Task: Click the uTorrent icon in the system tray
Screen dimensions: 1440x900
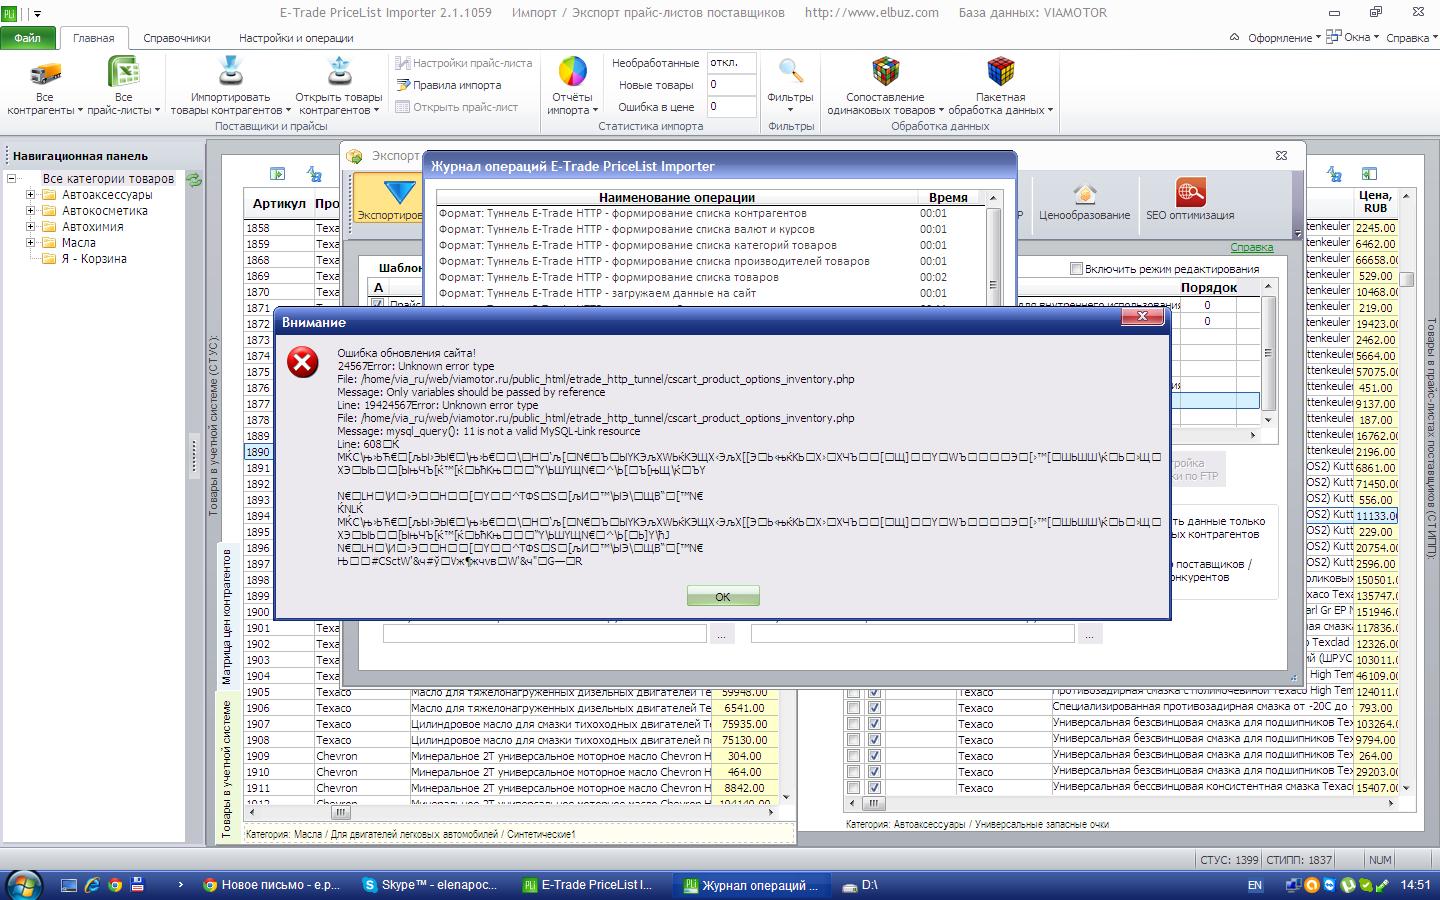Action: coord(1347,885)
